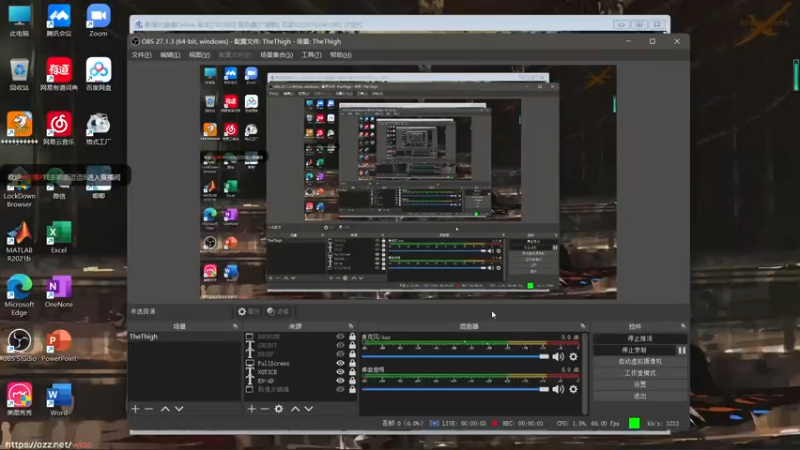800x450 pixels.
Task: Open the 场景集合(S) menu
Action: tap(277, 55)
